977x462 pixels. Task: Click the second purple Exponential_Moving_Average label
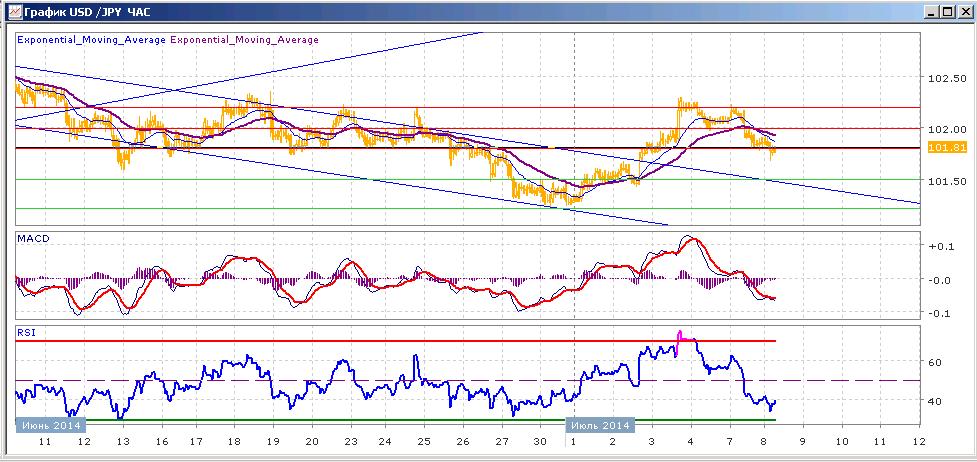pos(244,39)
